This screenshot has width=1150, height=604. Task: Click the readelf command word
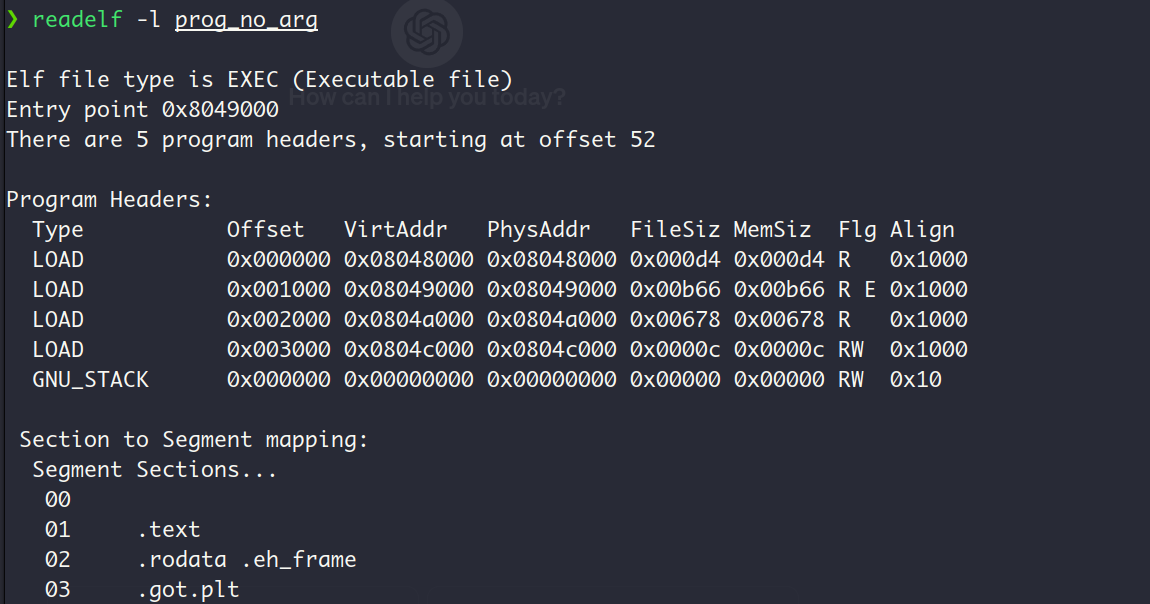point(77,19)
